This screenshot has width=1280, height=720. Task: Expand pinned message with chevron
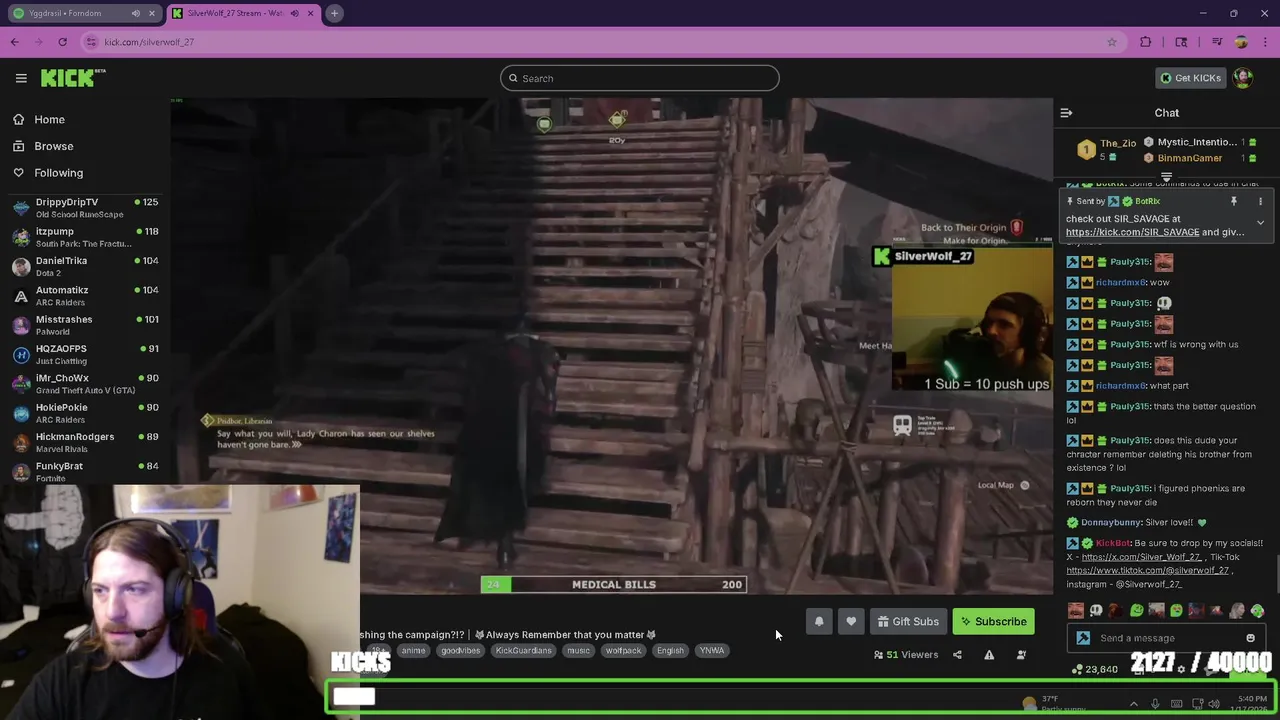tap(1260, 223)
